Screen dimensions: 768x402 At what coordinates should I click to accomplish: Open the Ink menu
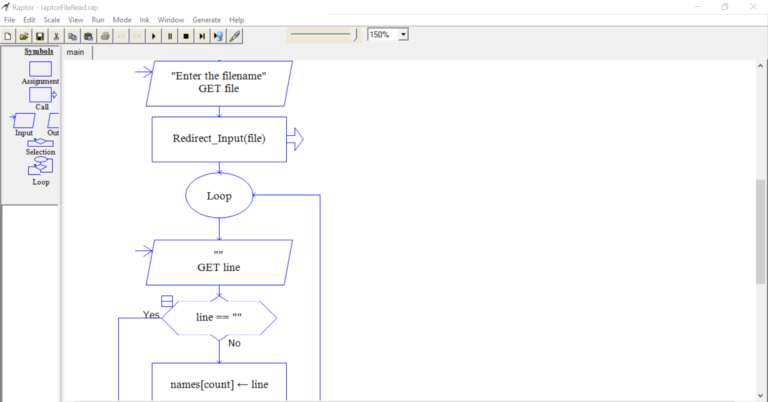tap(144, 20)
